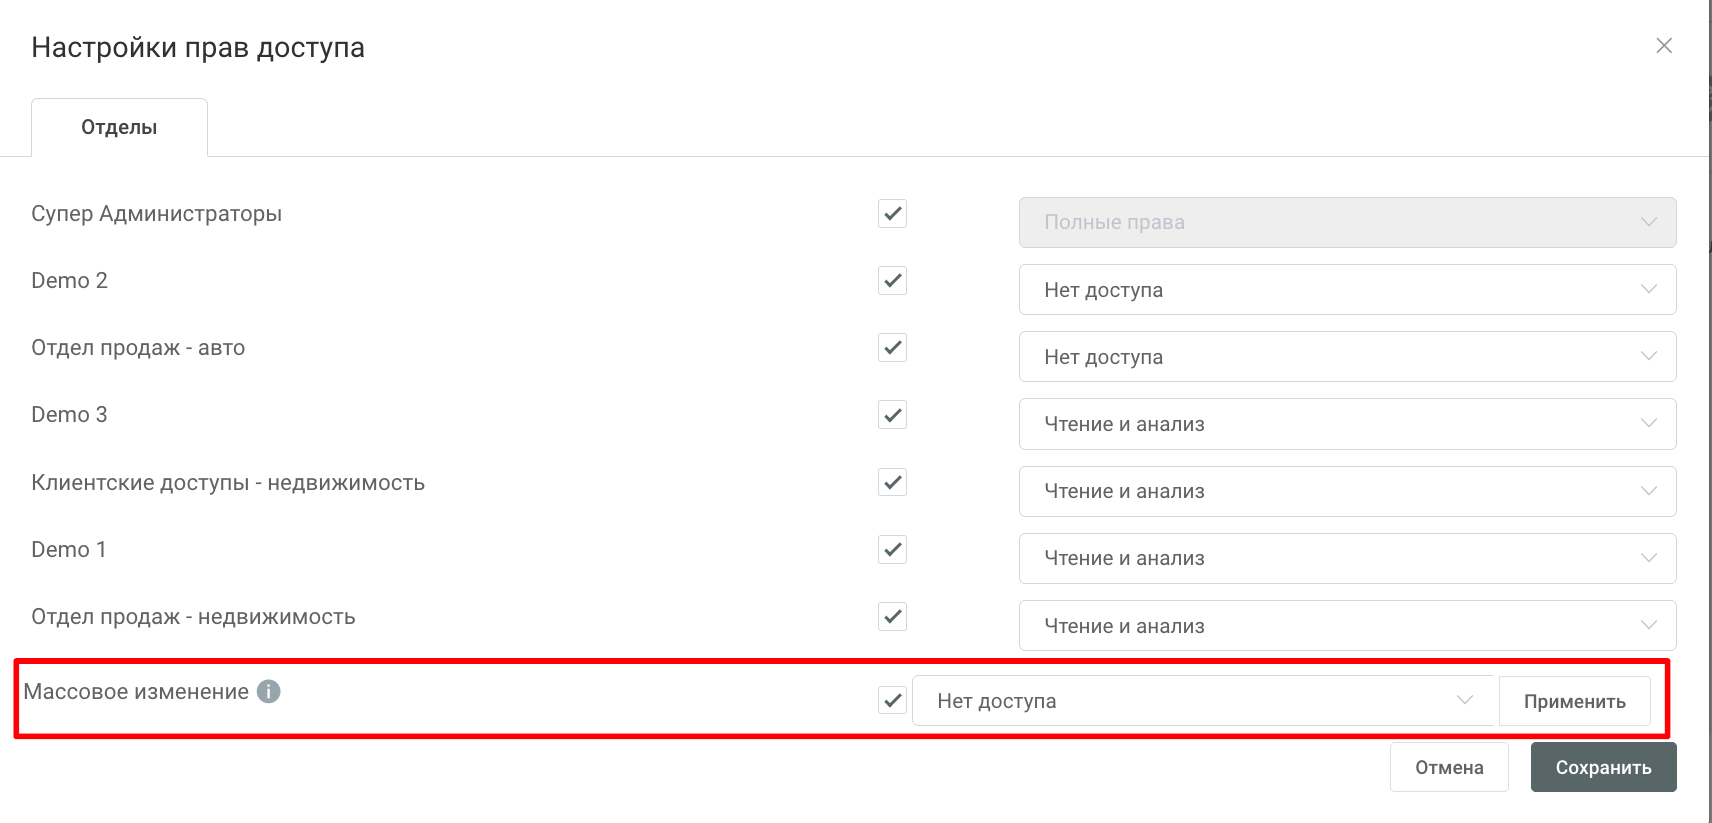Toggle Клиентские доступы - недвижимость checkbox
Screen dimensions: 1712x823
892,482
